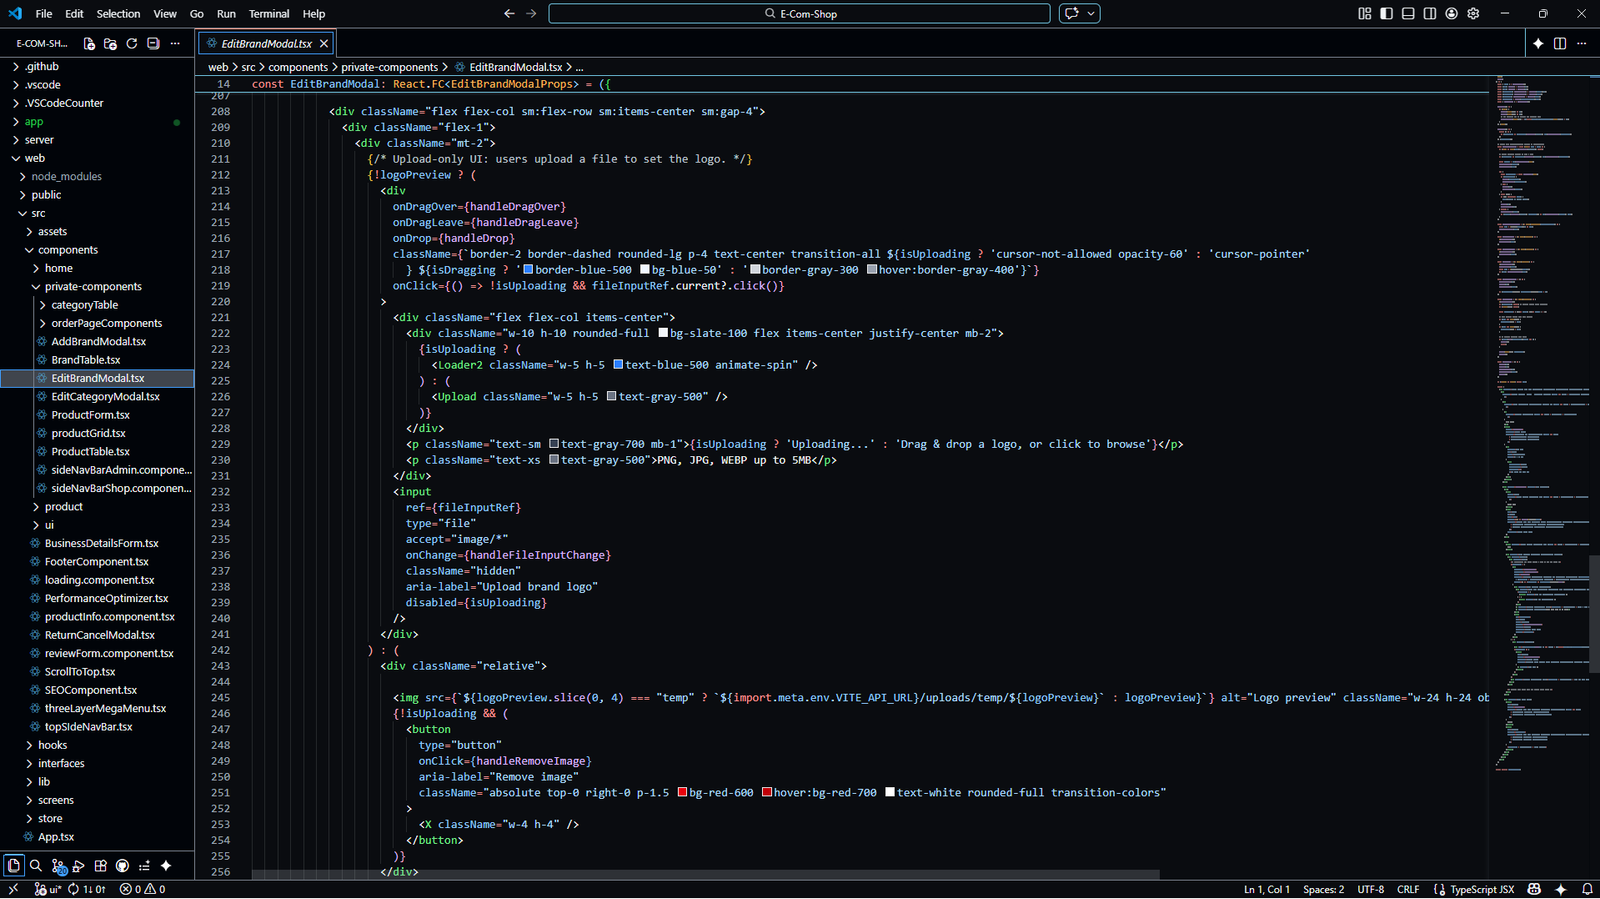Open the GitHub panel icon

point(122,866)
